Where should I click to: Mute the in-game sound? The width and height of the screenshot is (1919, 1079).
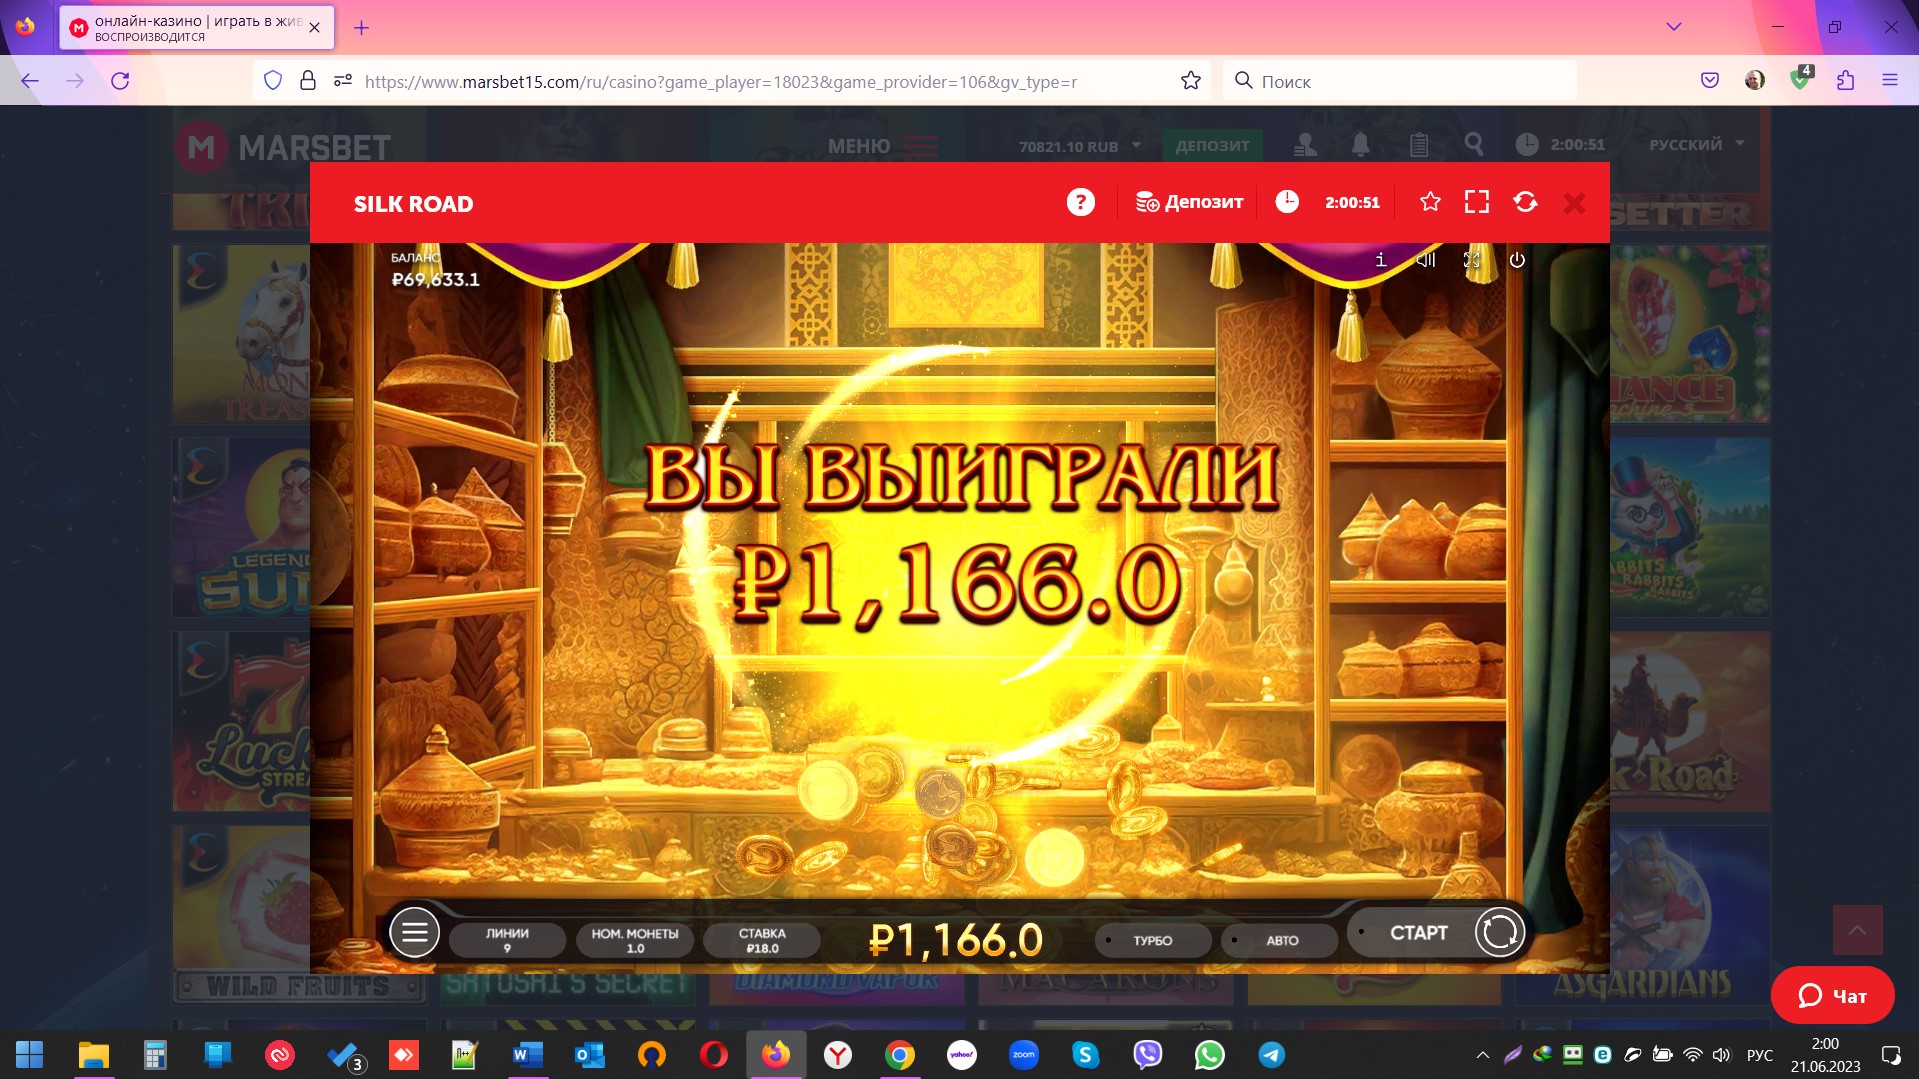(x=1426, y=260)
